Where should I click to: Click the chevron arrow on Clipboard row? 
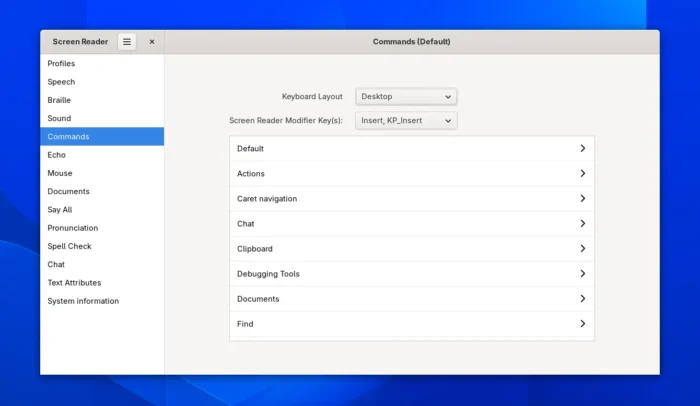(582, 249)
